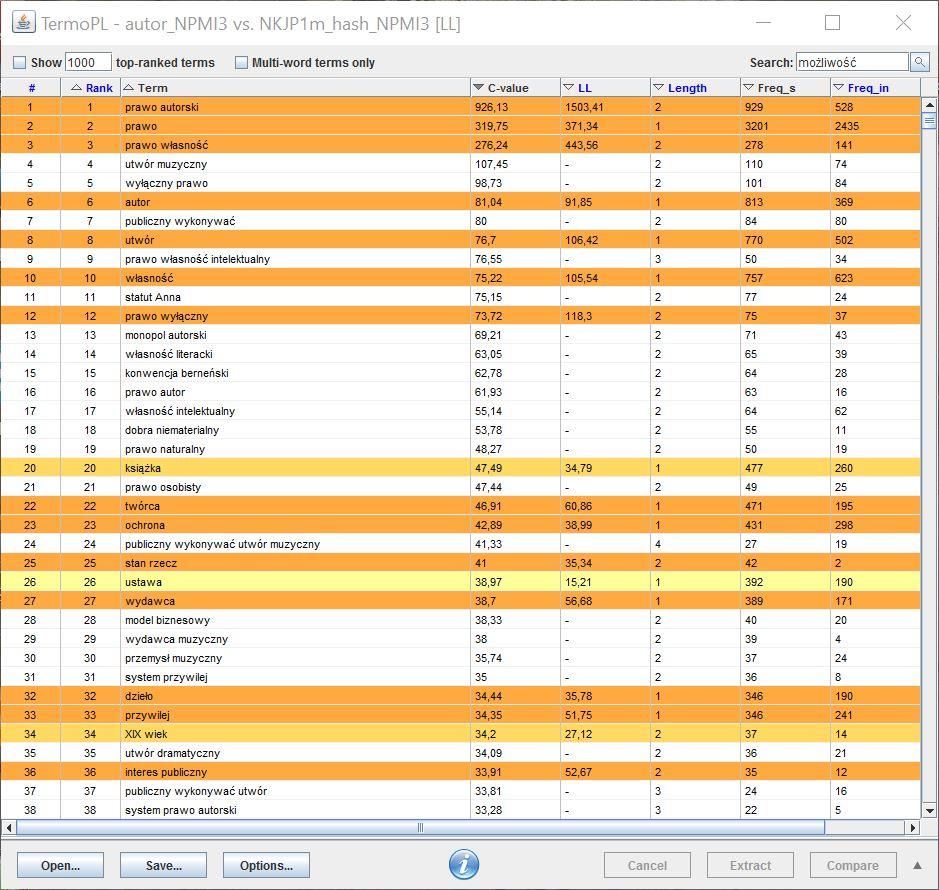
Task: Click the horizontal scrollbar right arrow
Action: click(x=913, y=828)
